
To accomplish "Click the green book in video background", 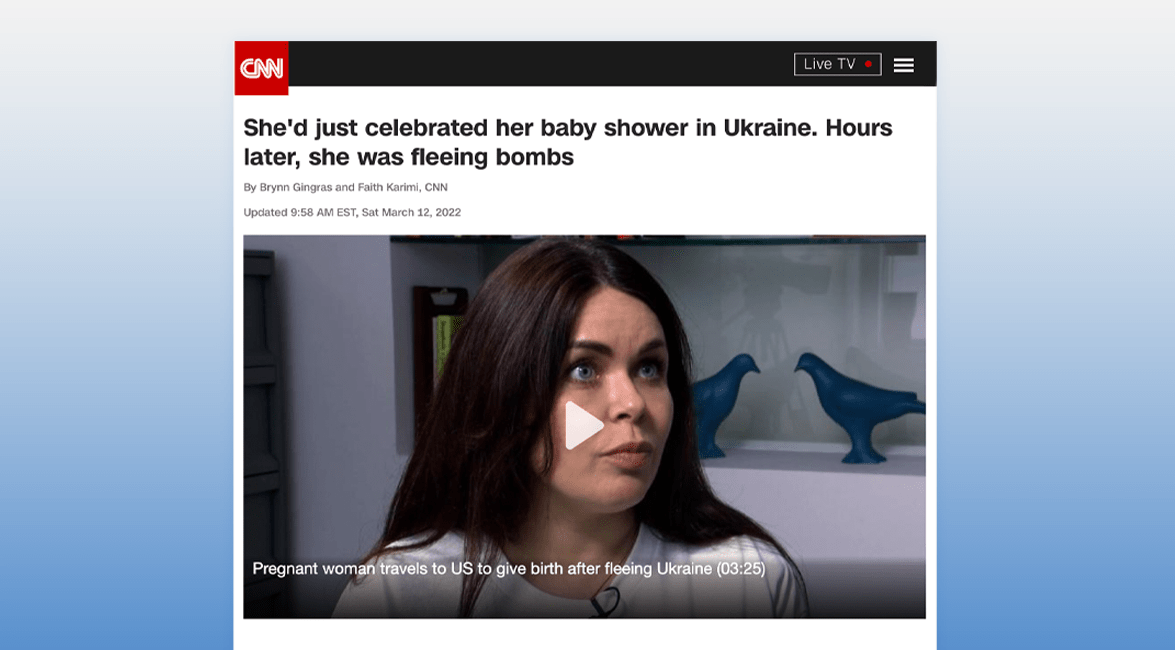I will pos(444,346).
